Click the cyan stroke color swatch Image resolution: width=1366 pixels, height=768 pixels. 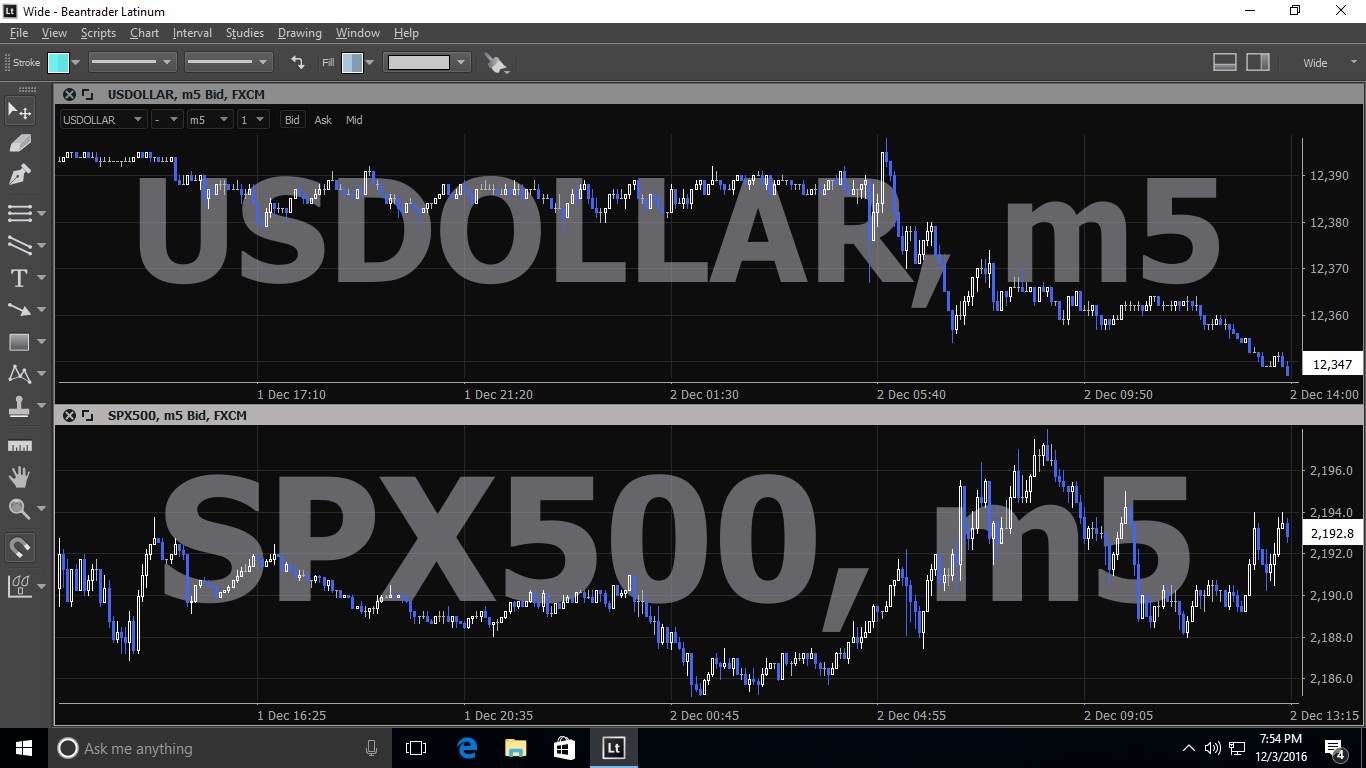(x=58, y=62)
